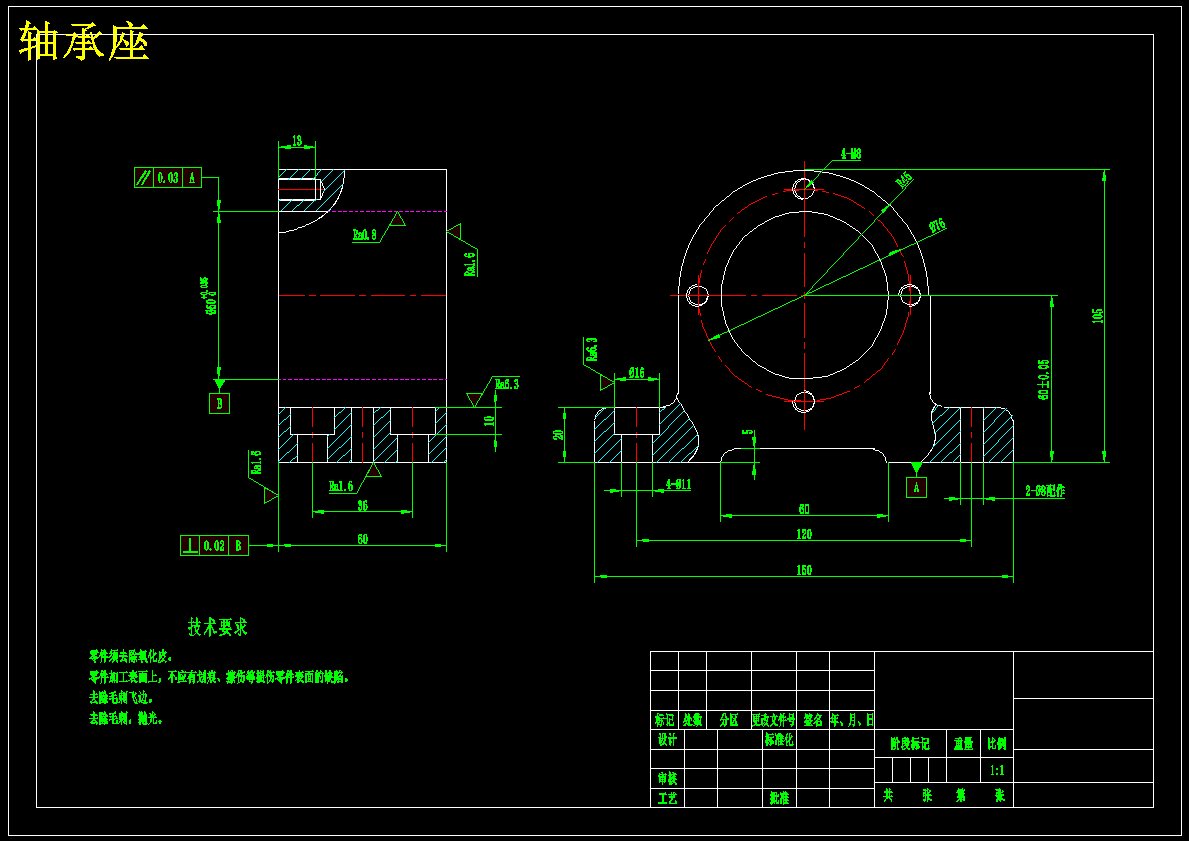Click the "设计" title block cell

click(x=667, y=740)
